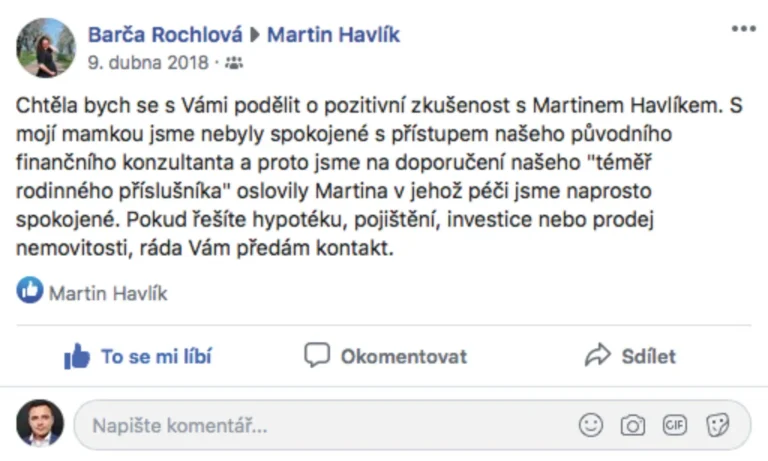Click the speech bubble icon beside Okomentovat
Viewport: 768px width, 461px height.
coord(317,356)
